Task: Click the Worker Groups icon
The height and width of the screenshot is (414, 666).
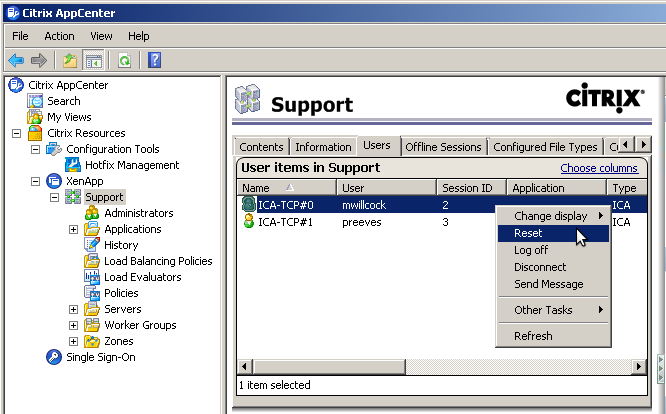Action: click(92, 325)
